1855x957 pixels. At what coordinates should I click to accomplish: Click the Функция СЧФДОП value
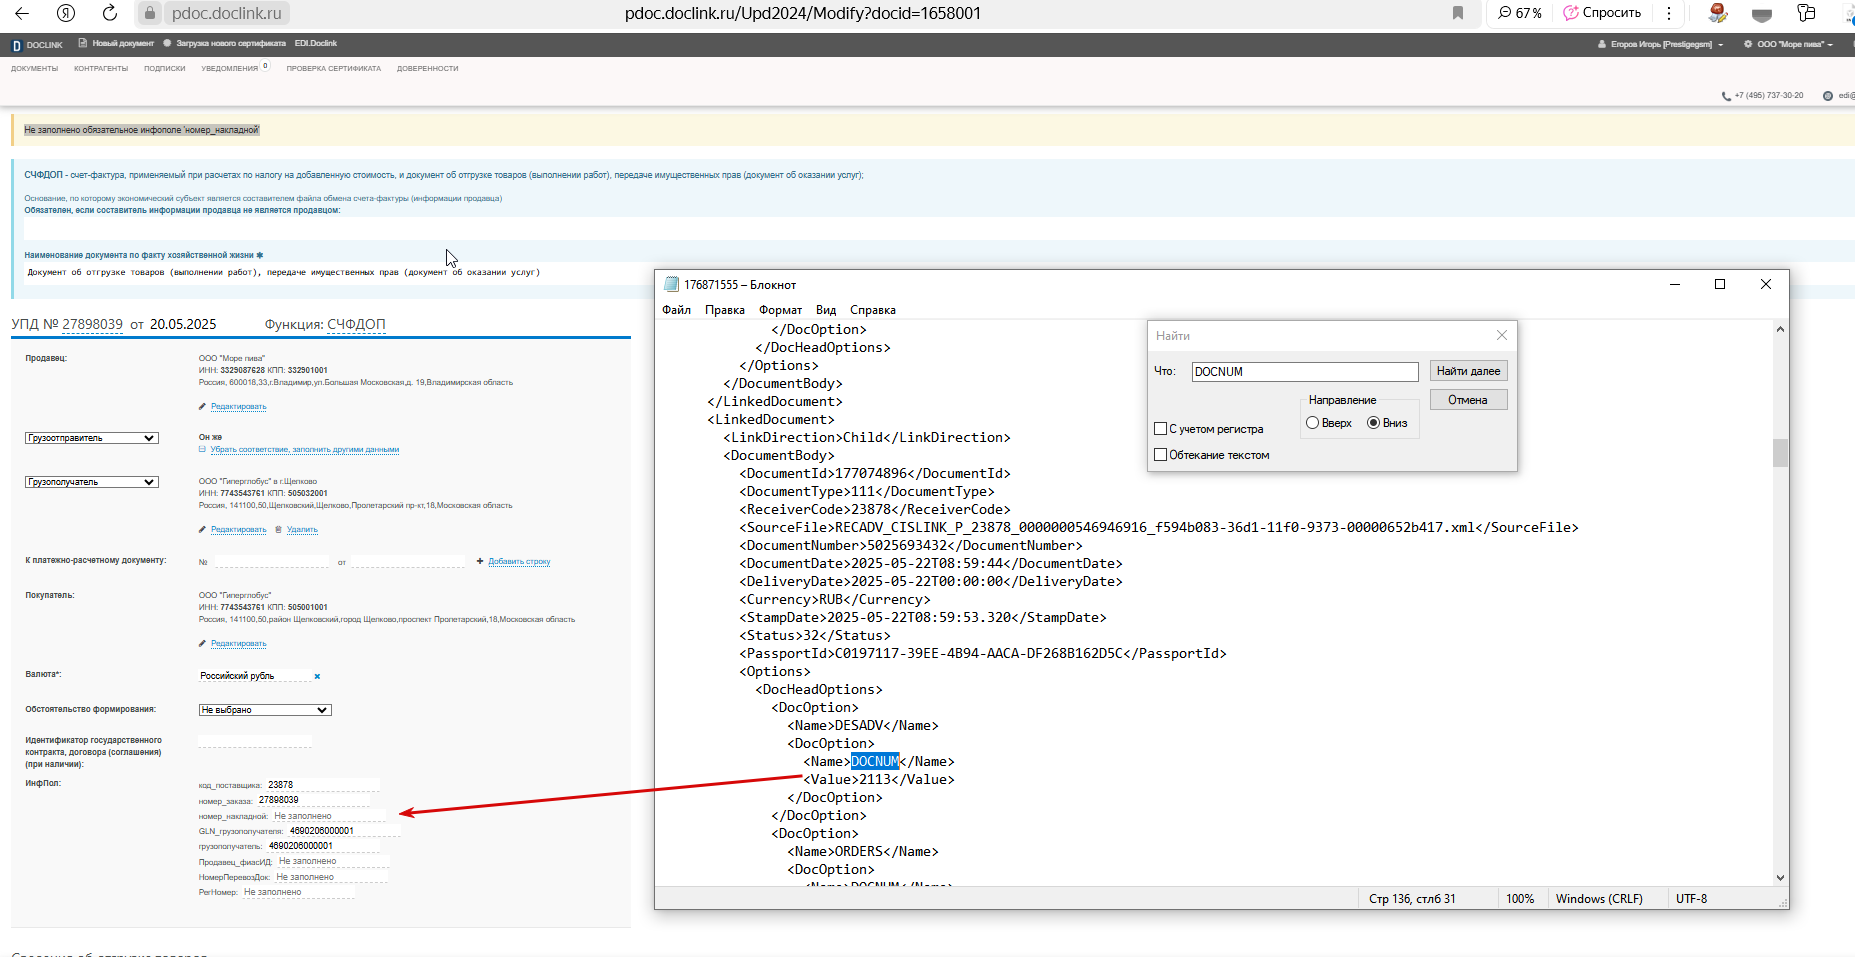(x=356, y=324)
